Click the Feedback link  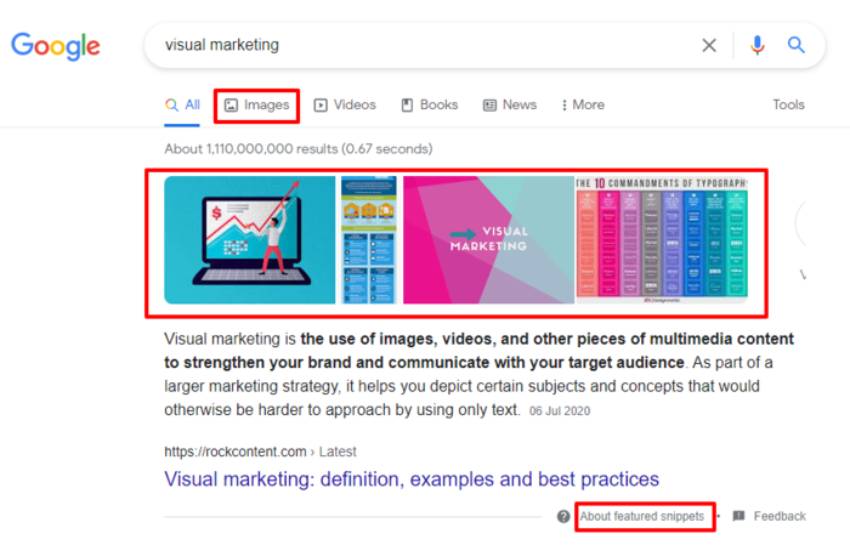tap(769, 516)
